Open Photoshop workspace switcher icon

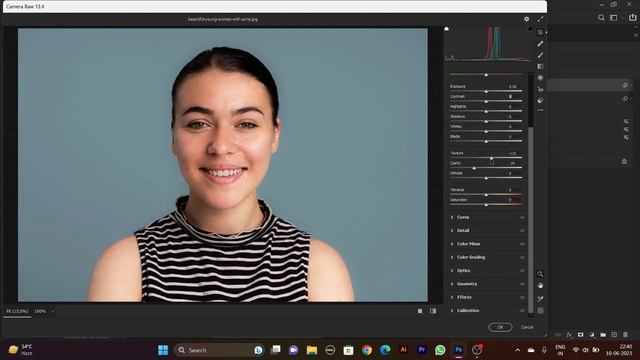coord(614,18)
